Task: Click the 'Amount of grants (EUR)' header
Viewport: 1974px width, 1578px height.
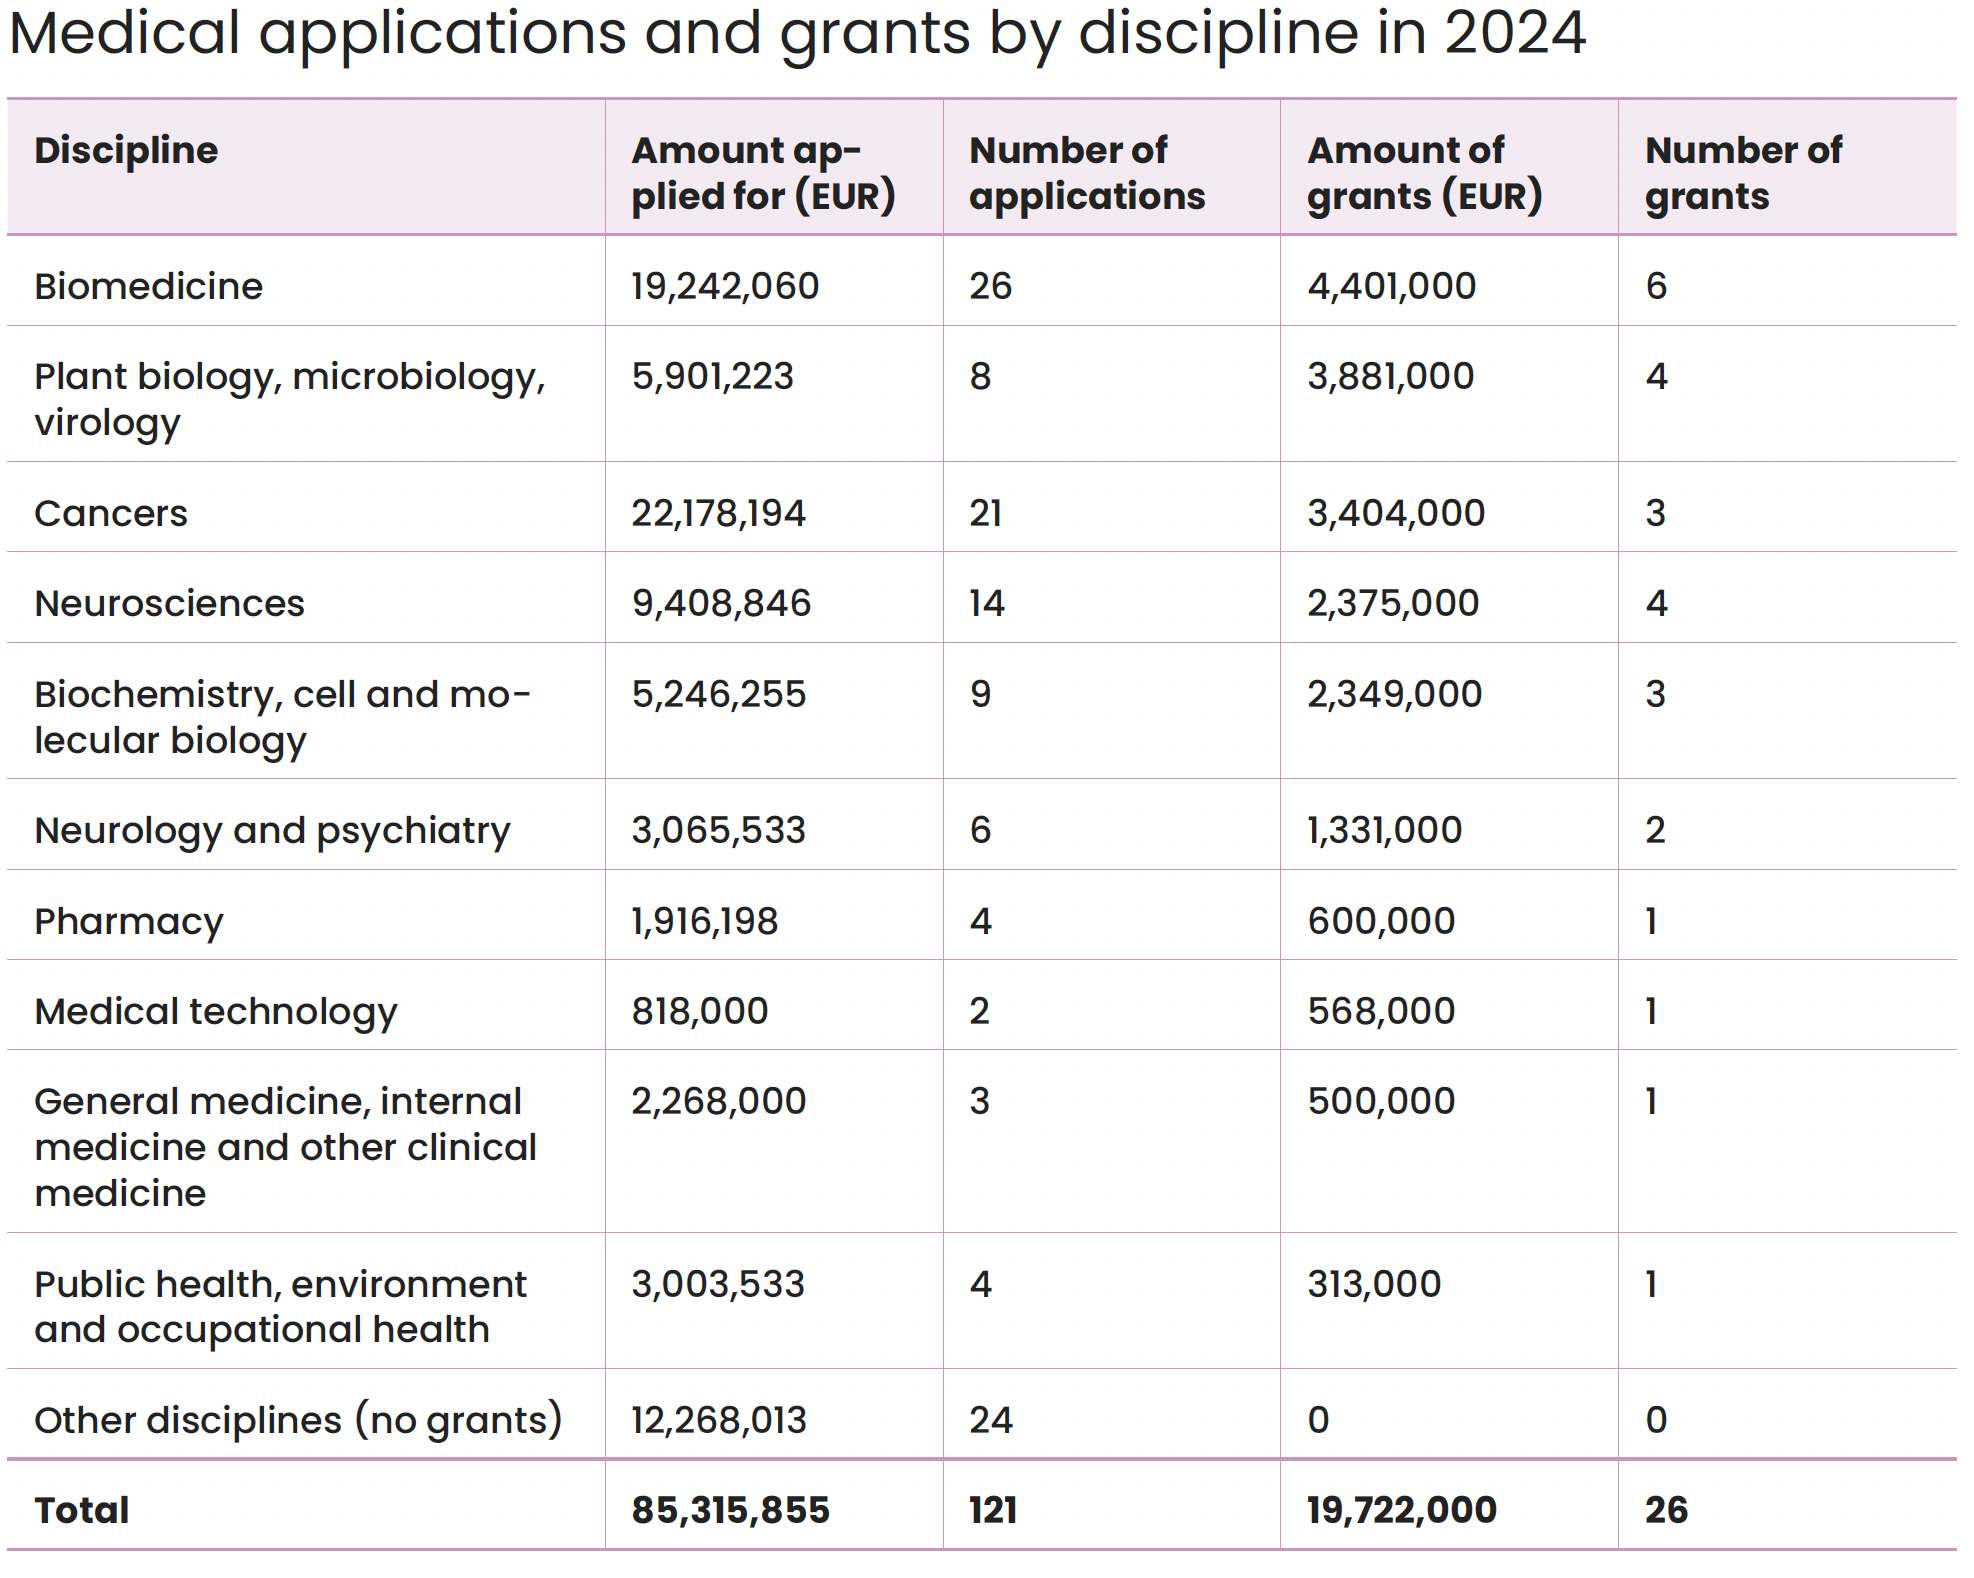Action: tap(1425, 173)
